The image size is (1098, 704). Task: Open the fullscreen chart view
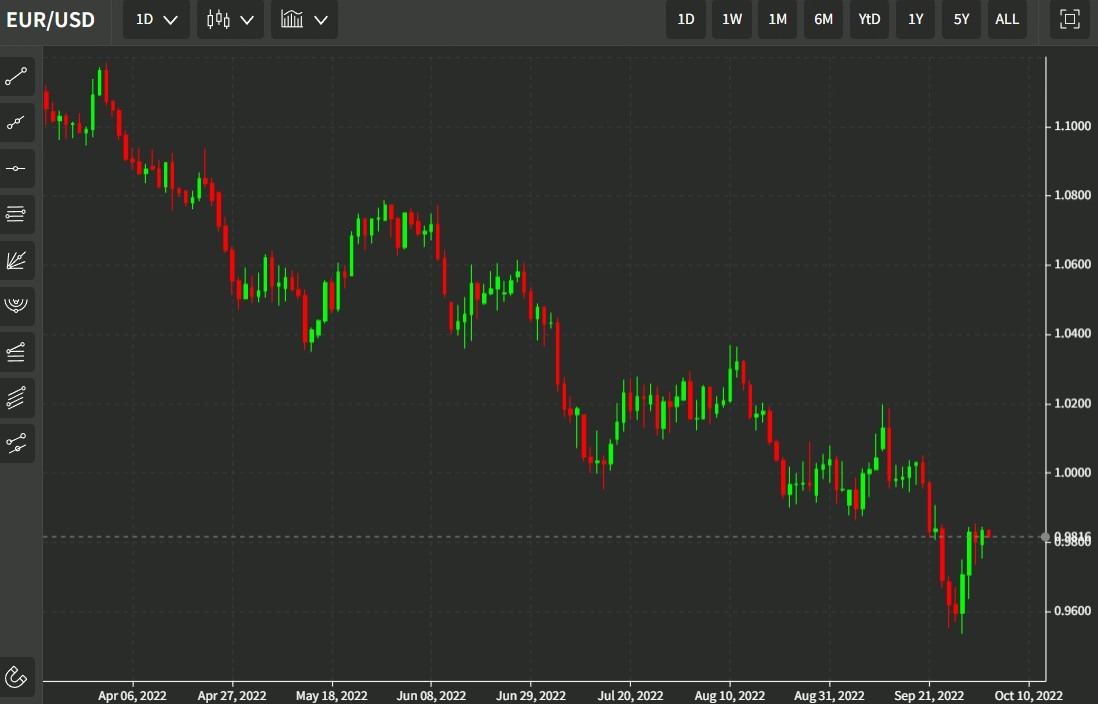coord(1069,20)
